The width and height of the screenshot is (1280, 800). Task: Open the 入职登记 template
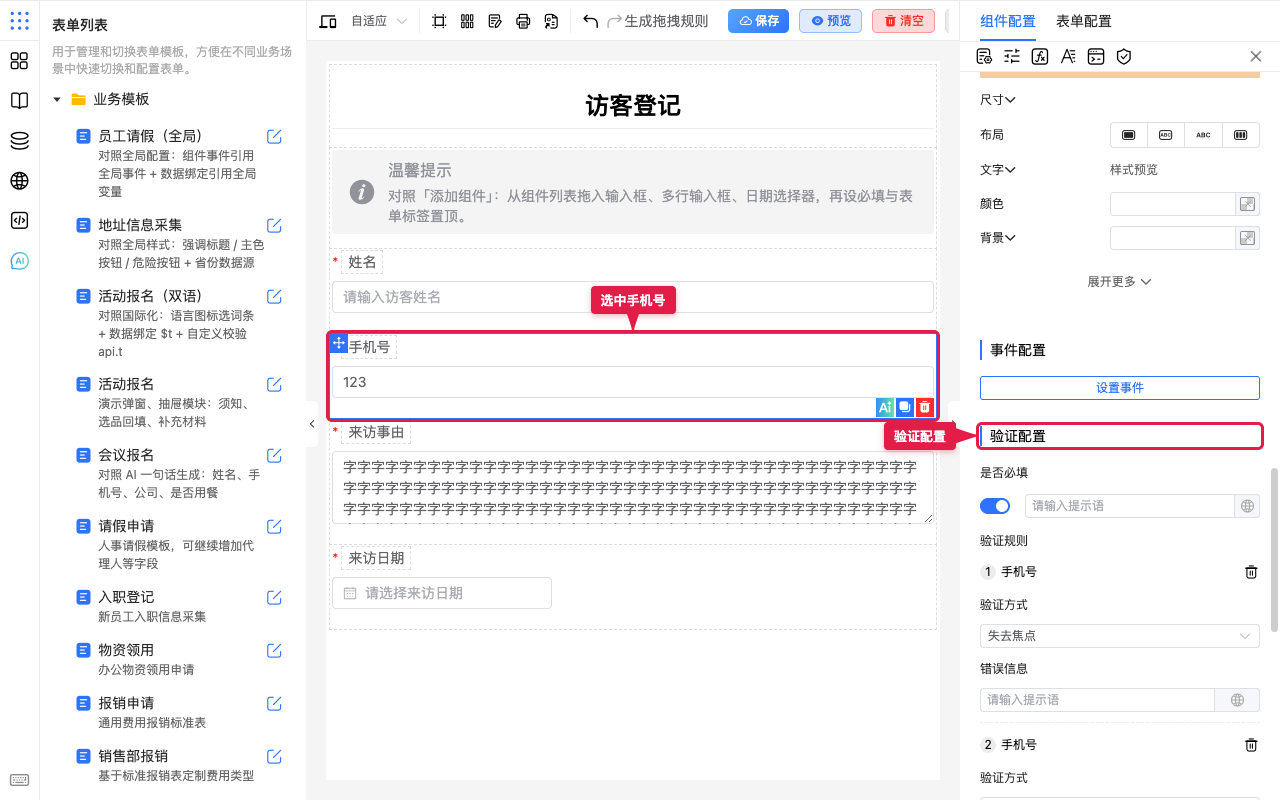click(x=126, y=597)
